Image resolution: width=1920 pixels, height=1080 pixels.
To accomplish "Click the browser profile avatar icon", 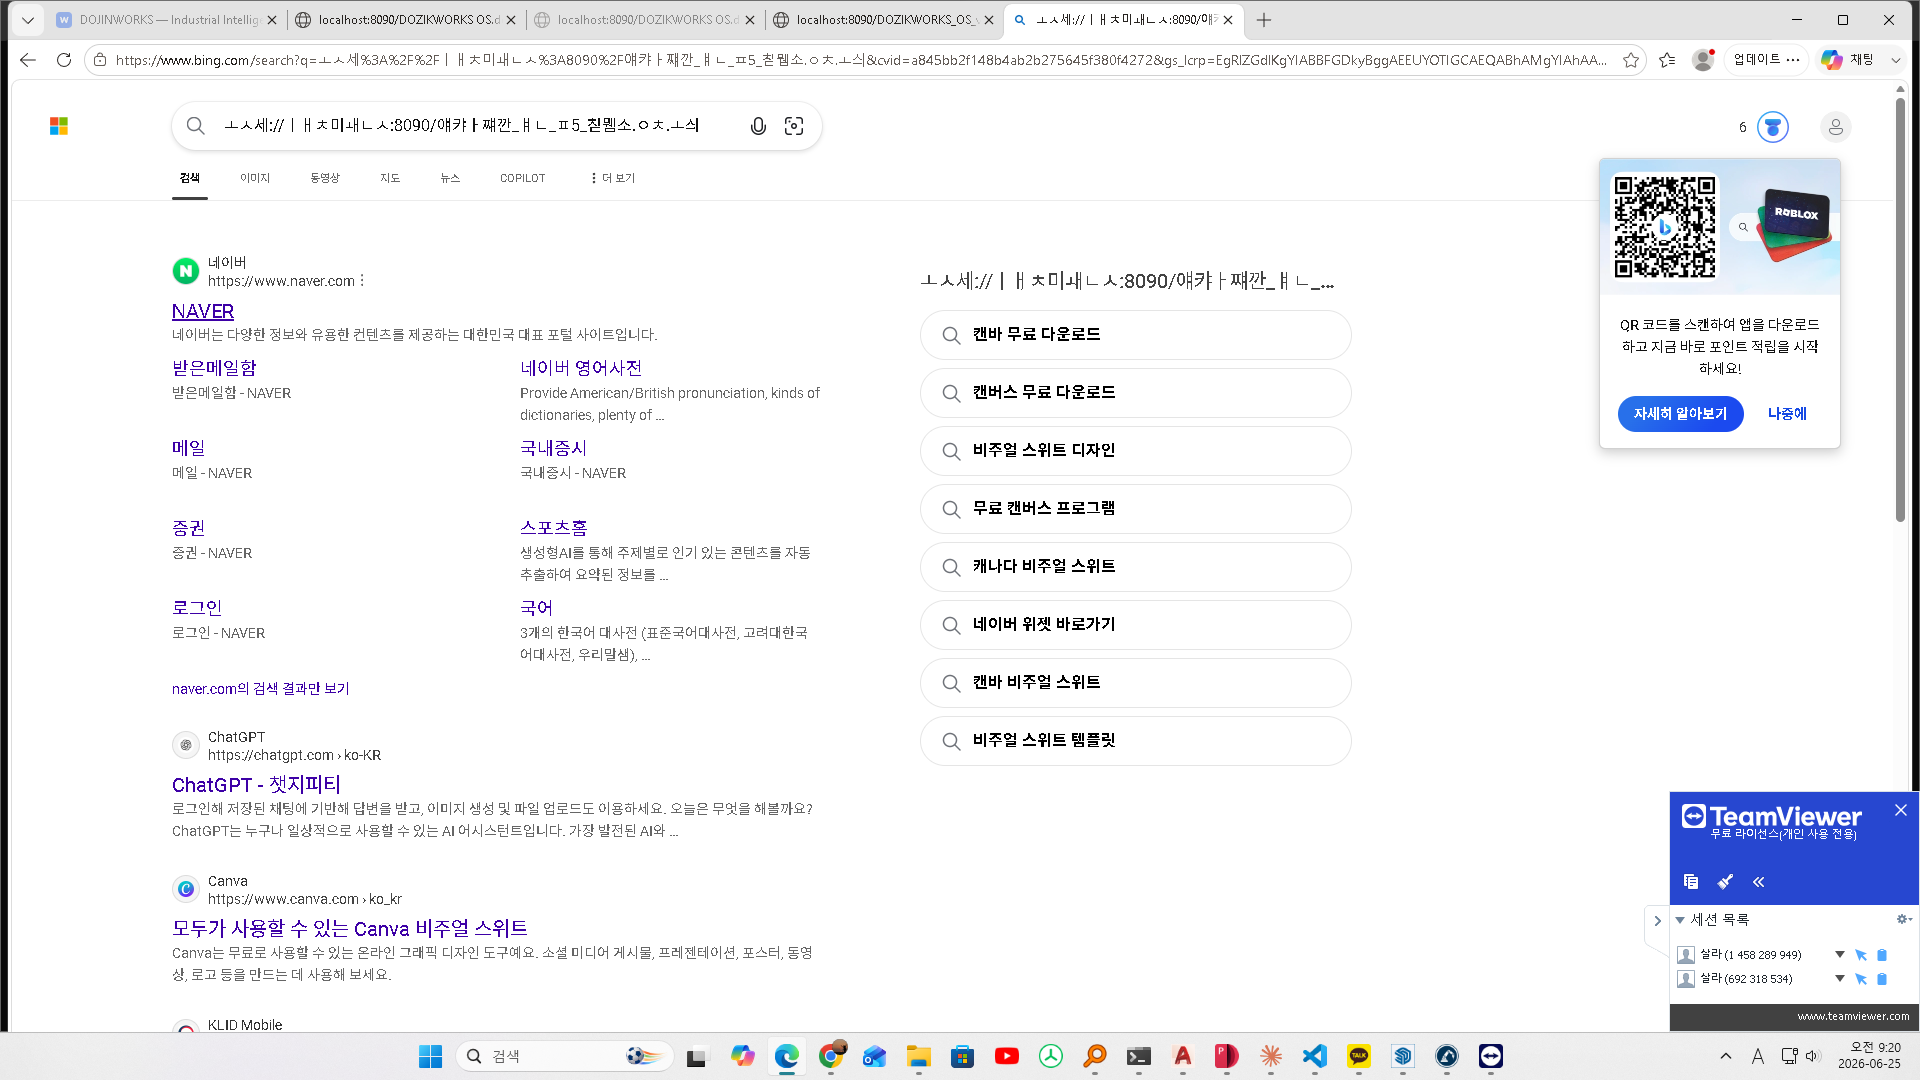I will point(1703,60).
